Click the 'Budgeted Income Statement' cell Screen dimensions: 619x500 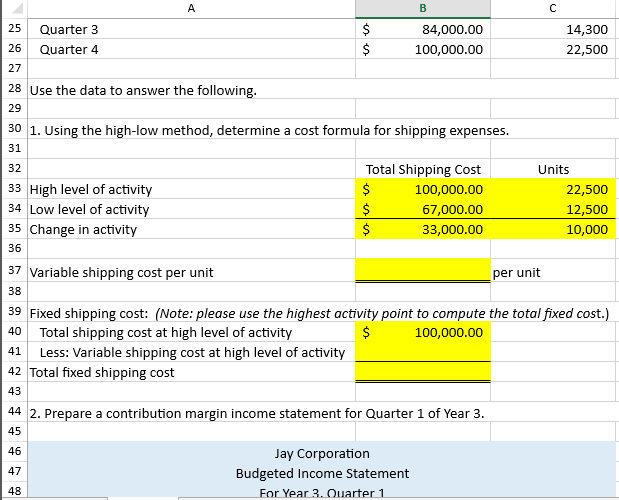tap(322, 473)
